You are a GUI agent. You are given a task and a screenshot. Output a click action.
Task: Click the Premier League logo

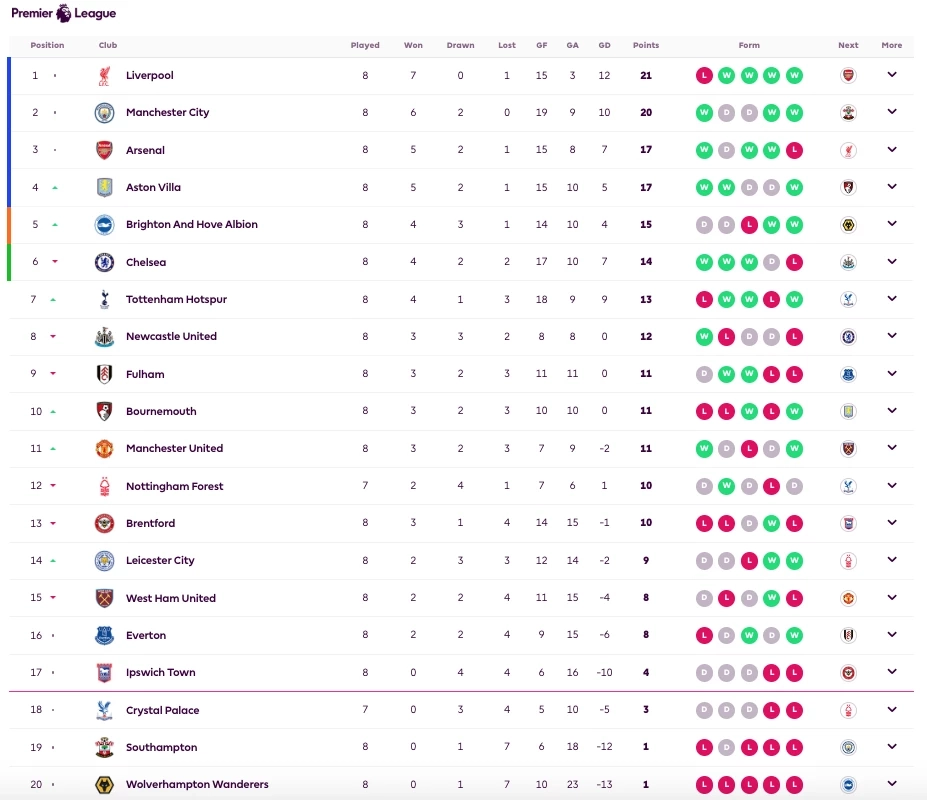click(x=63, y=13)
